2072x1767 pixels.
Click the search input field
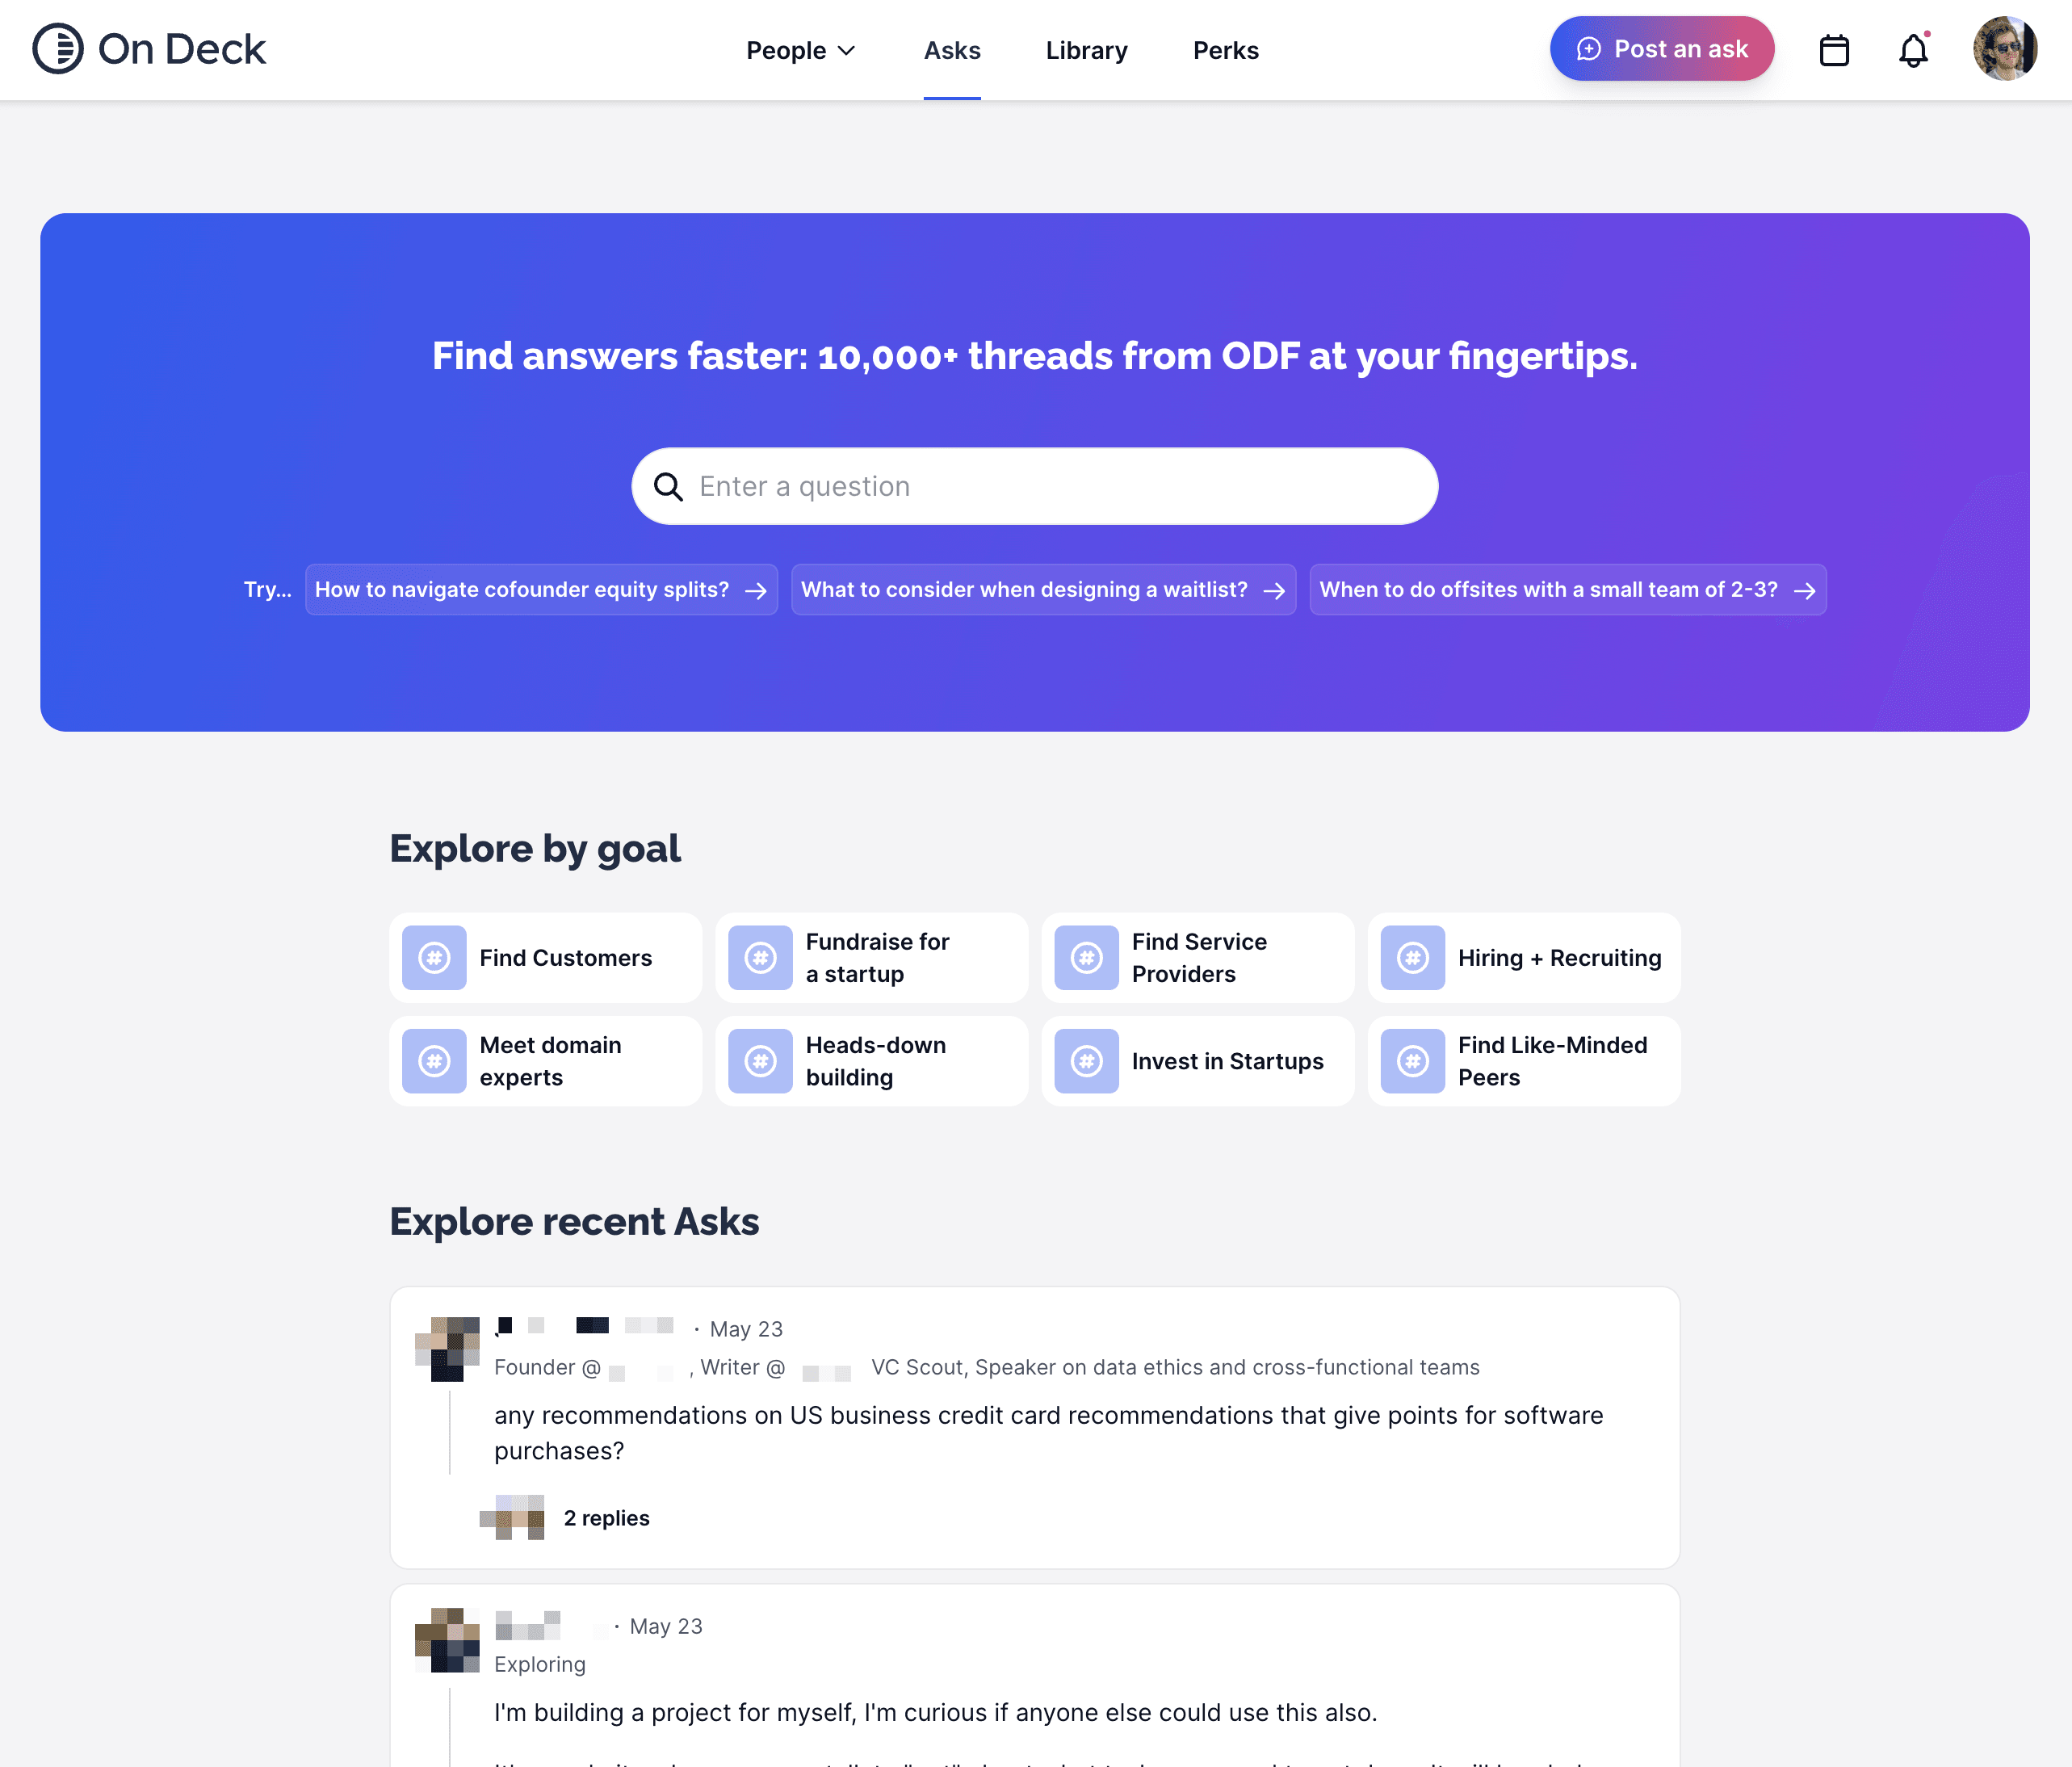point(1034,485)
